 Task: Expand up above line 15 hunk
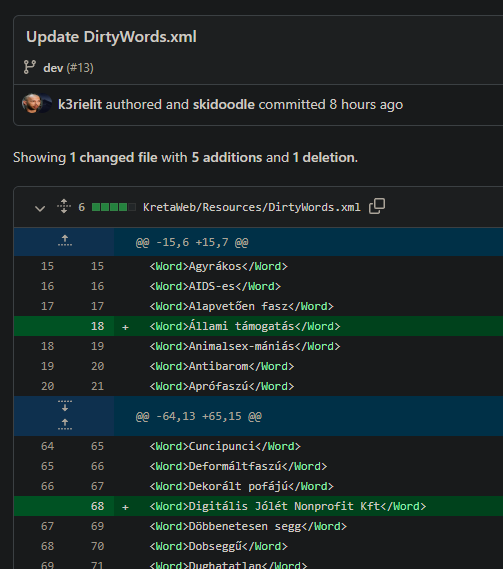[x=65, y=241]
